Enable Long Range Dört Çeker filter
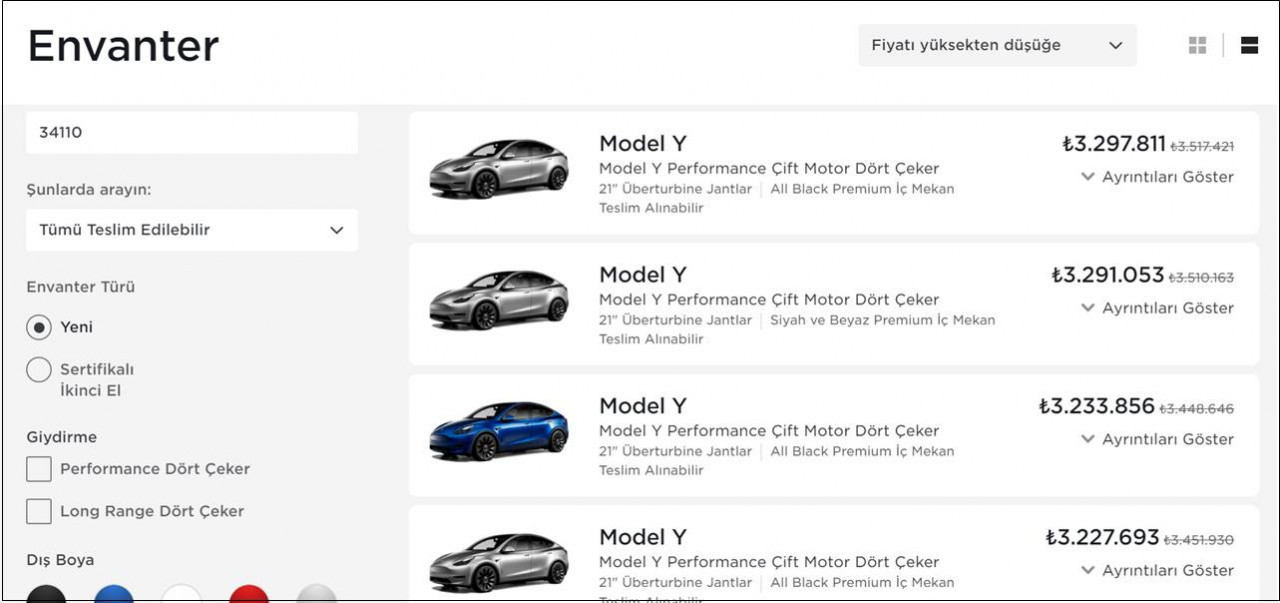 39,511
